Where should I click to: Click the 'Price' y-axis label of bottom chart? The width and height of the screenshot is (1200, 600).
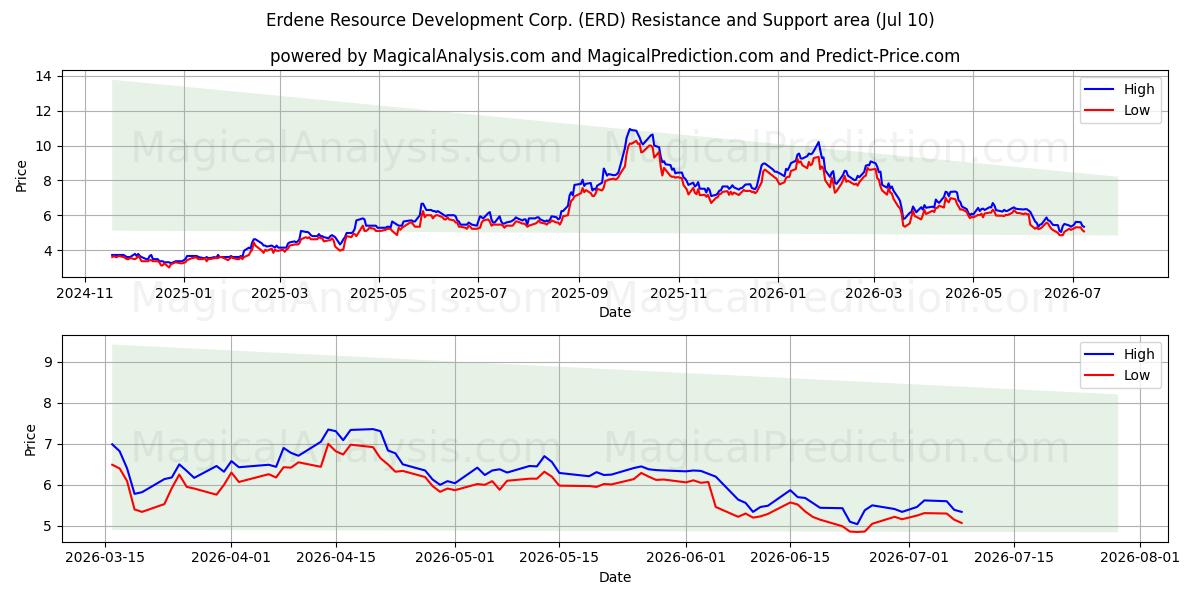[30, 440]
